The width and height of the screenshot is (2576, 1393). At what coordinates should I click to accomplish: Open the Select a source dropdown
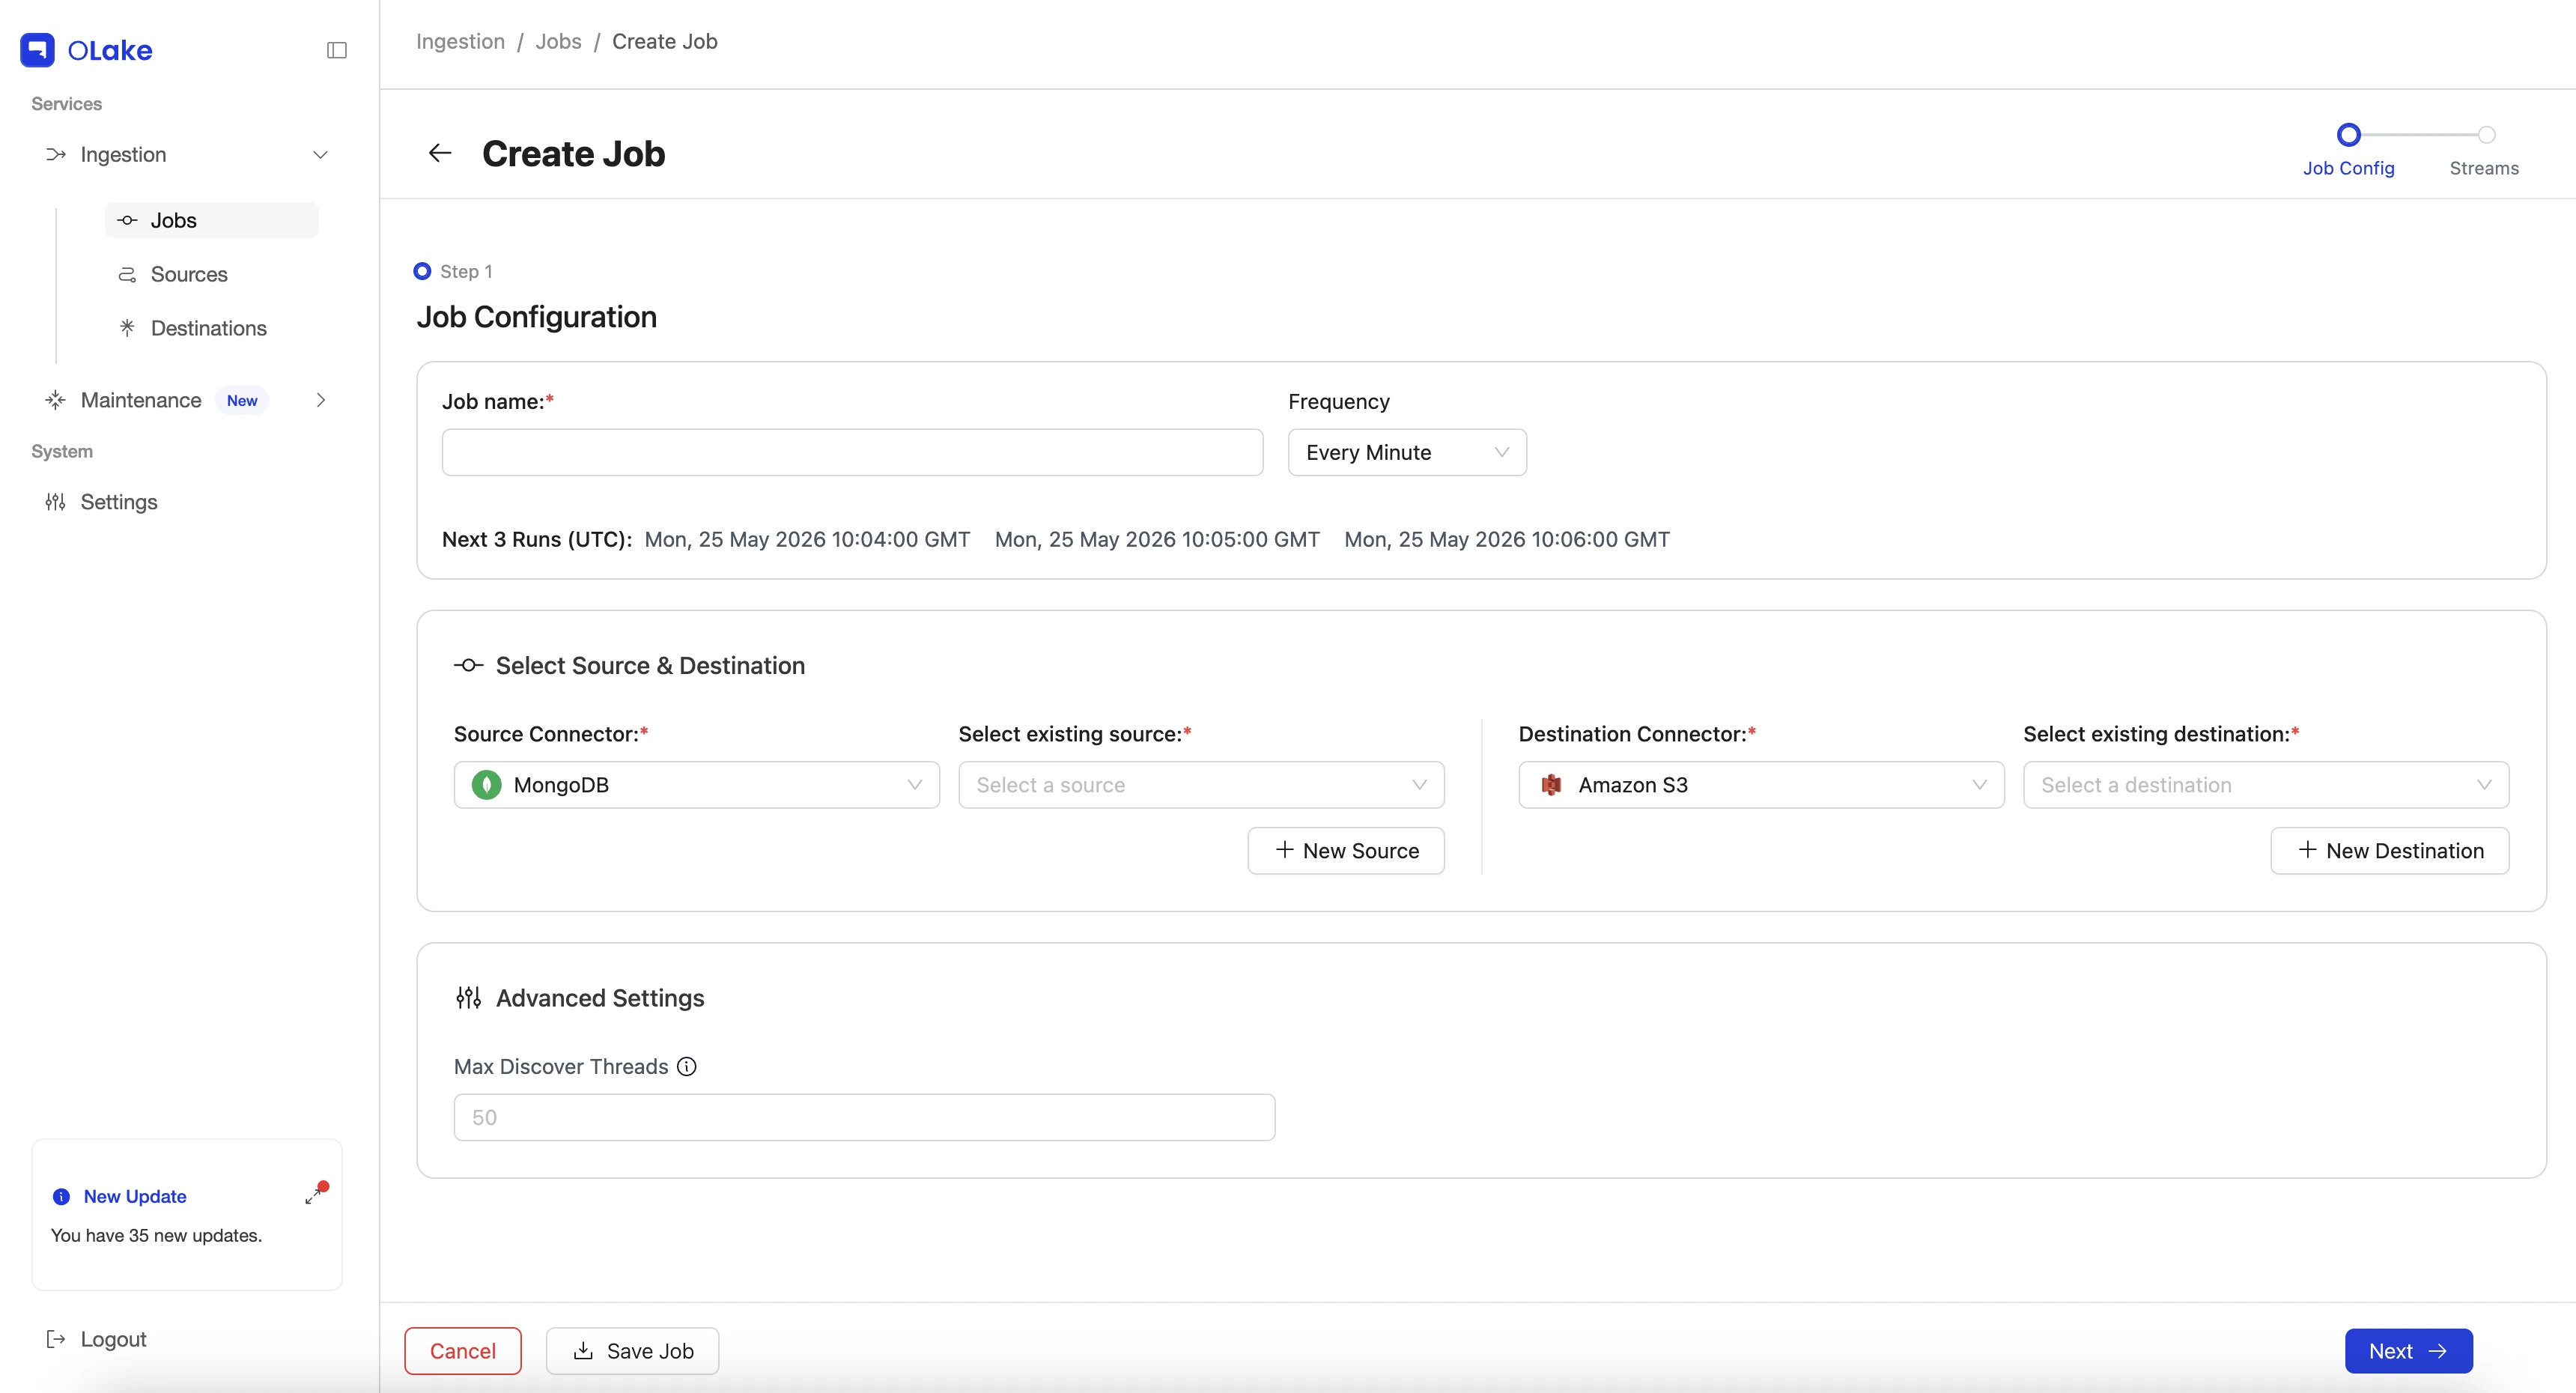[x=1201, y=785]
